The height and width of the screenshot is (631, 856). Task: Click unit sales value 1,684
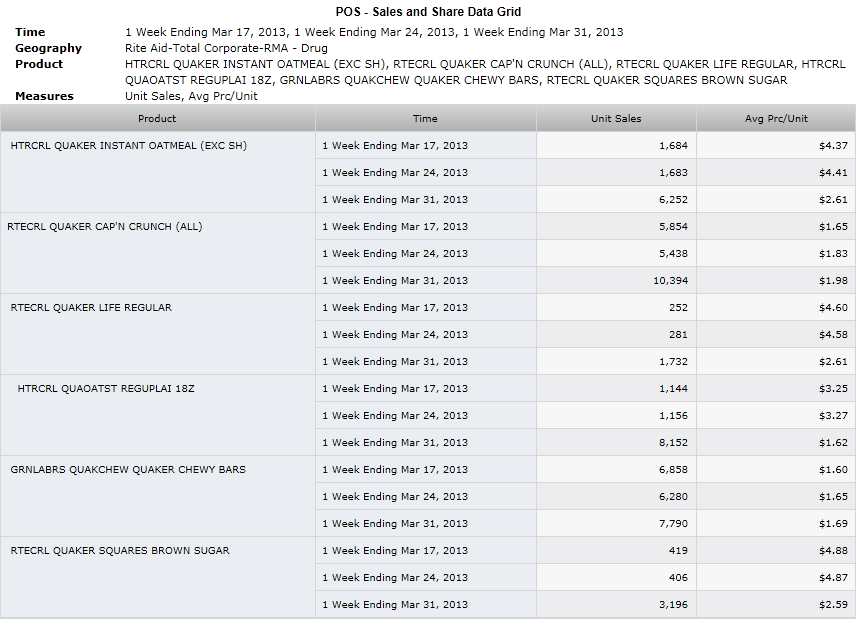[x=673, y=146]
